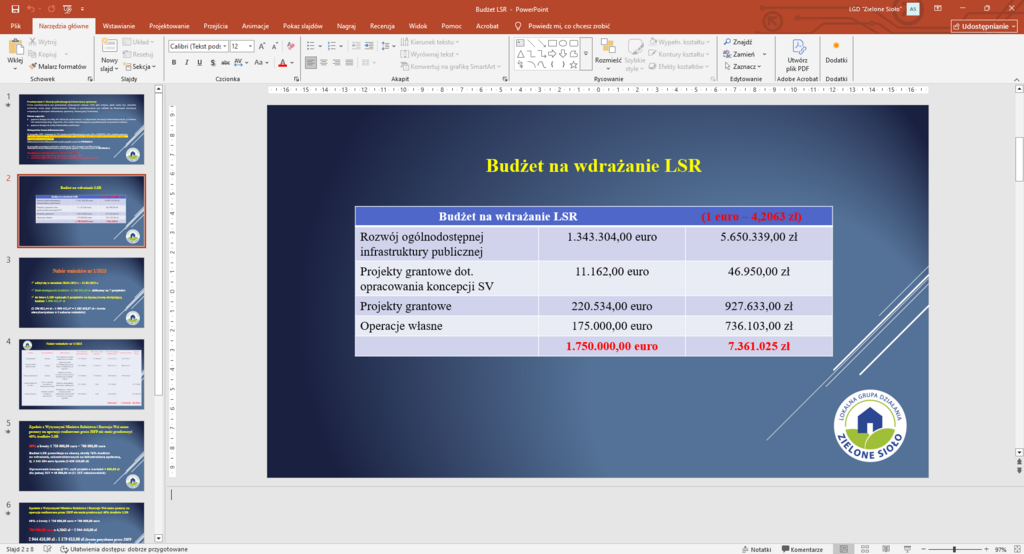
Task: Click the Wklej (Paste) icon
Action: (14, 47)
